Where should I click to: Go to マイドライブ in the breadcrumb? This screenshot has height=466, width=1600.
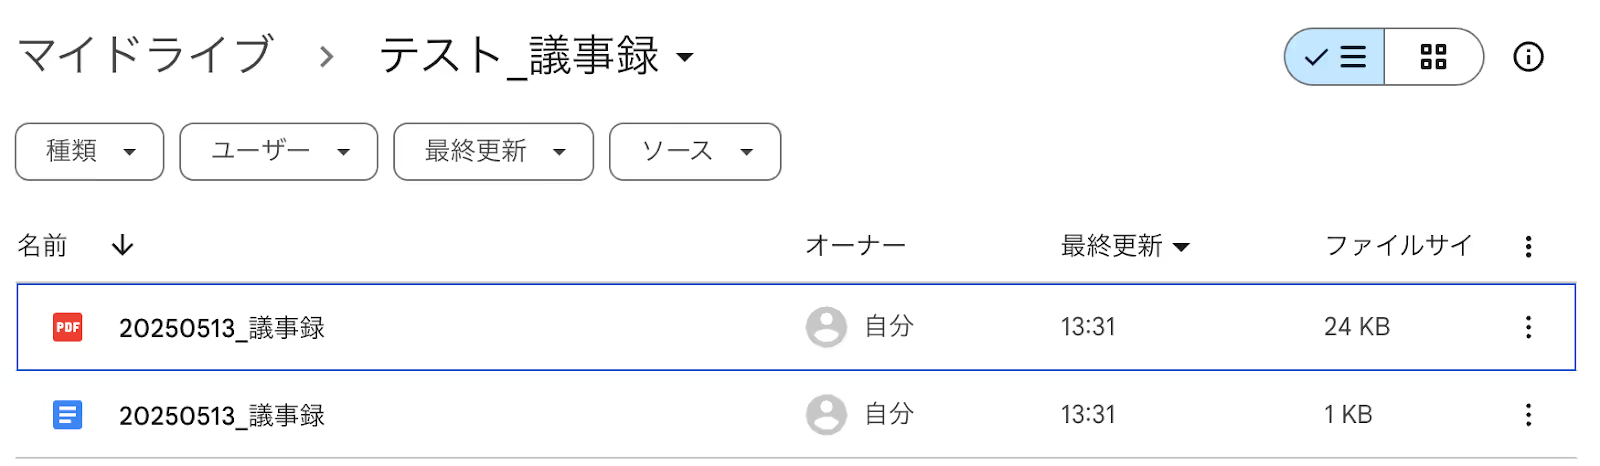[x=145, y=55]
